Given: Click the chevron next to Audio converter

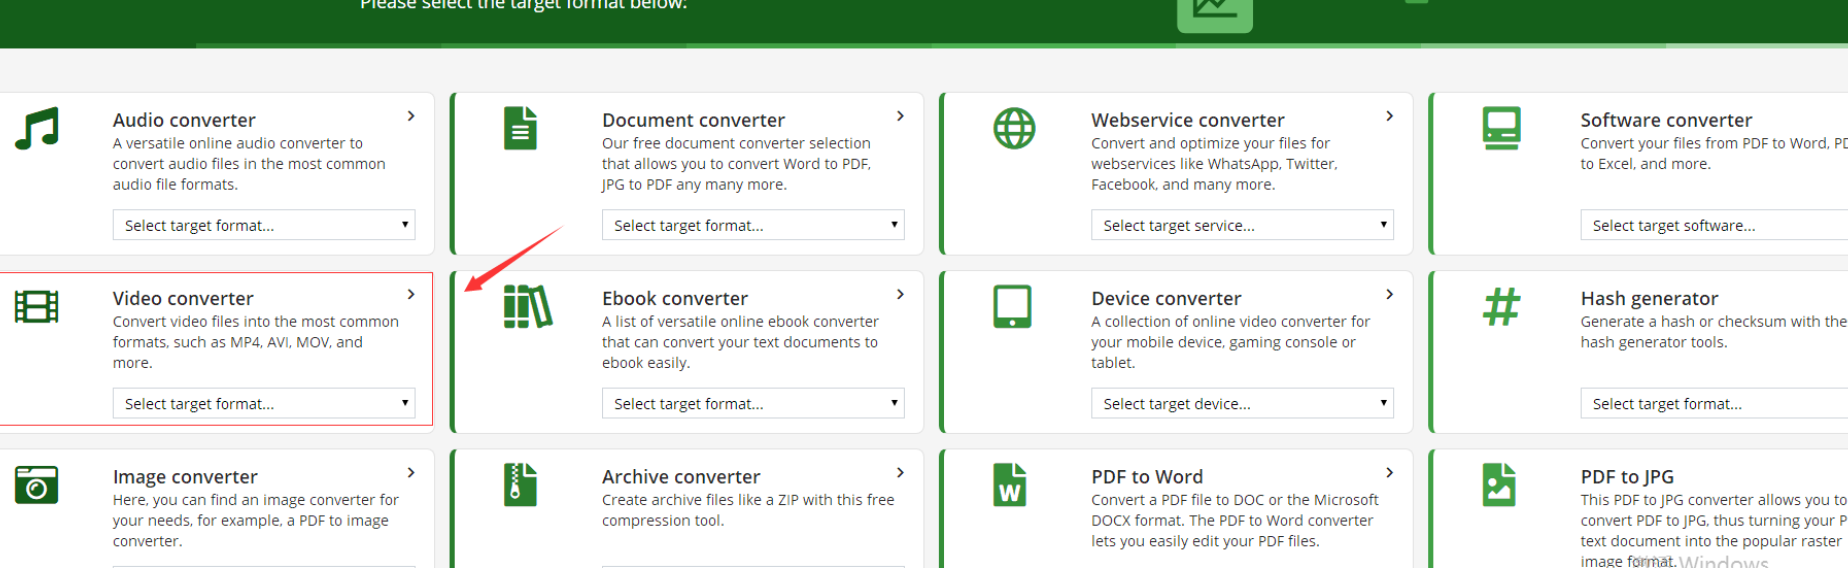Looking at the screenshot, I should click(411, 116).
